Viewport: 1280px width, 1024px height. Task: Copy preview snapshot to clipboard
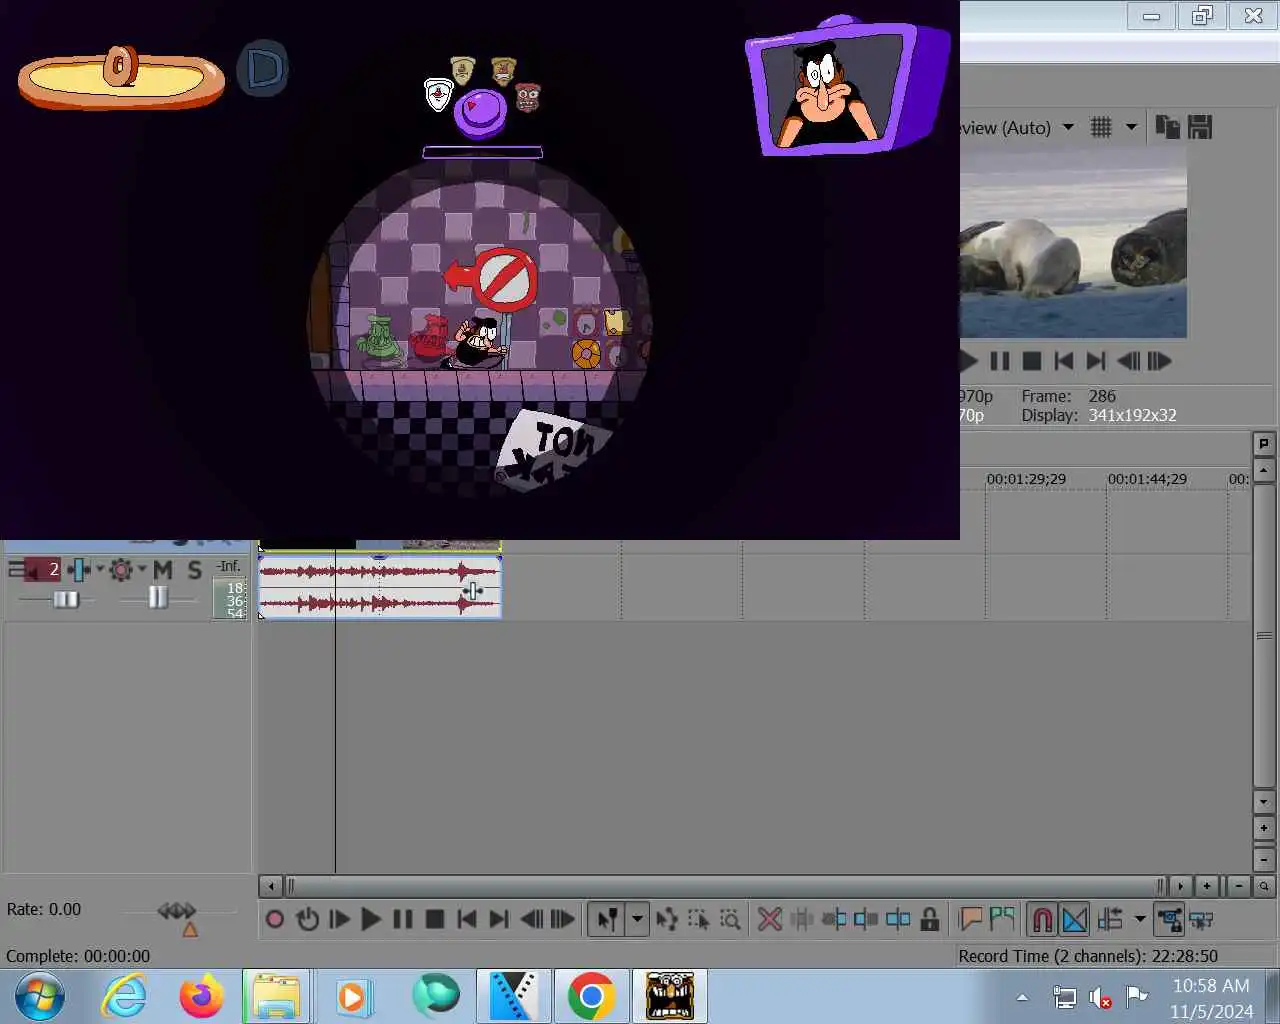click(x=1167, y=127)
